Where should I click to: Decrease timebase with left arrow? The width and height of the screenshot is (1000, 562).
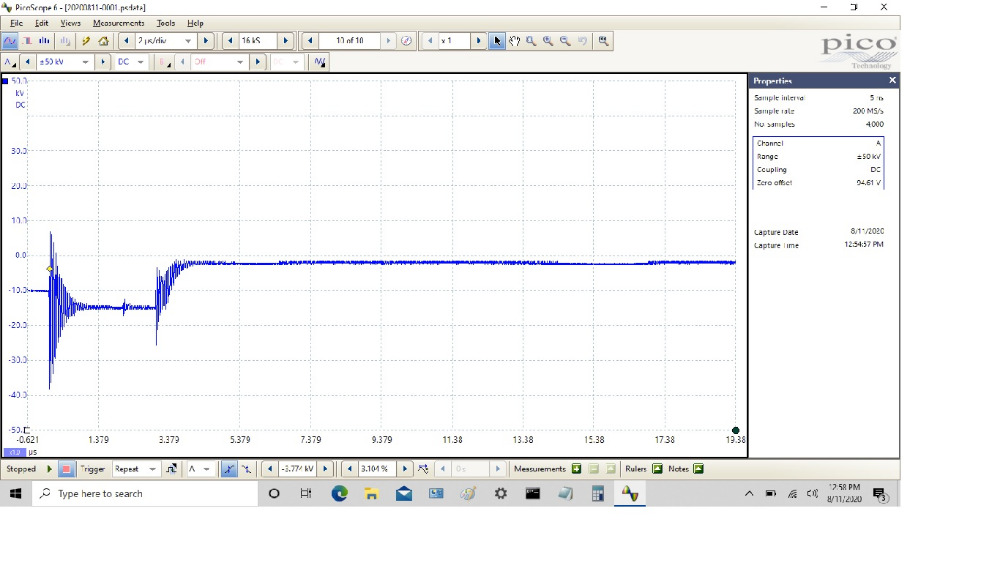(126, 41)
